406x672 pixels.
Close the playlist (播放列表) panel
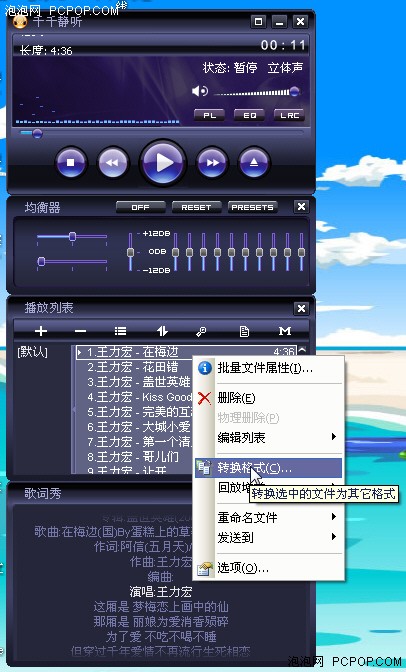coord(301,308)
